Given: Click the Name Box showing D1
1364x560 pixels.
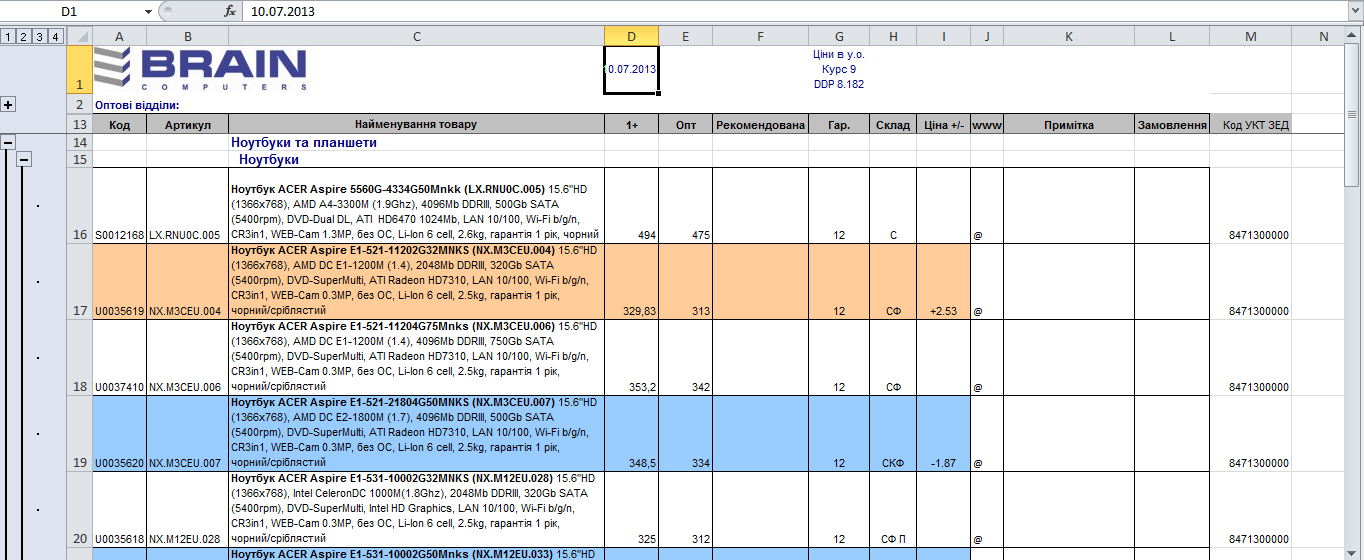Looking at the screenshot, I should click(x=70, y=11).
